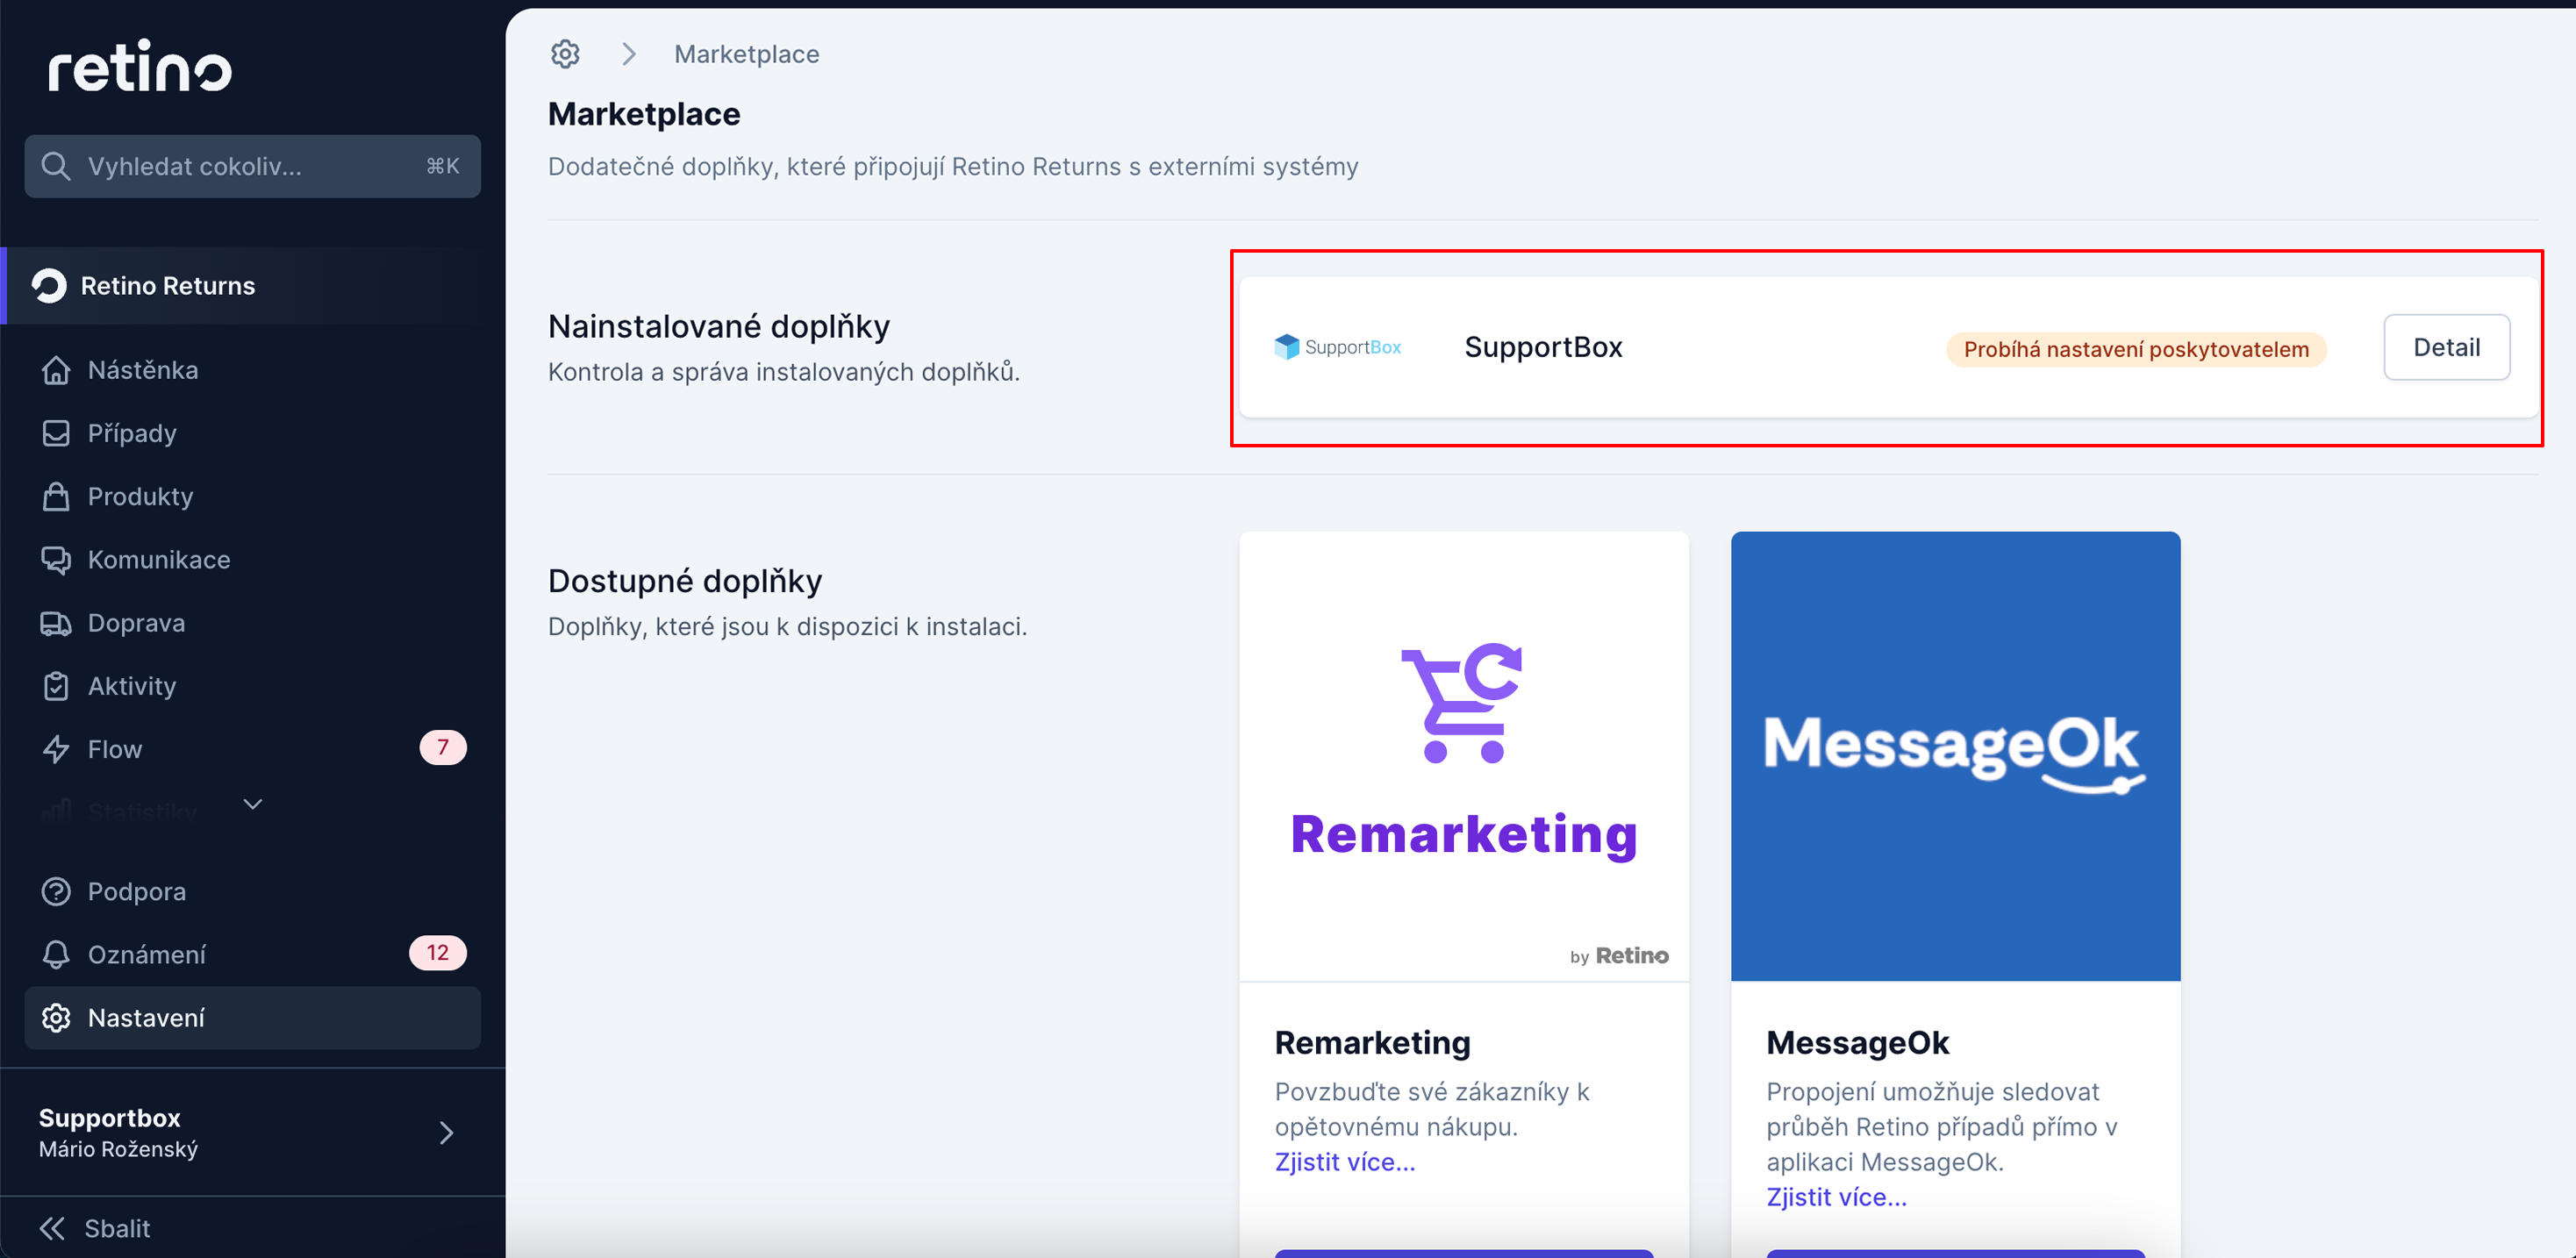This screenshot has width=2576, height=1258.
Task: Click the Doprava truck icon
Action: (56, 623)
